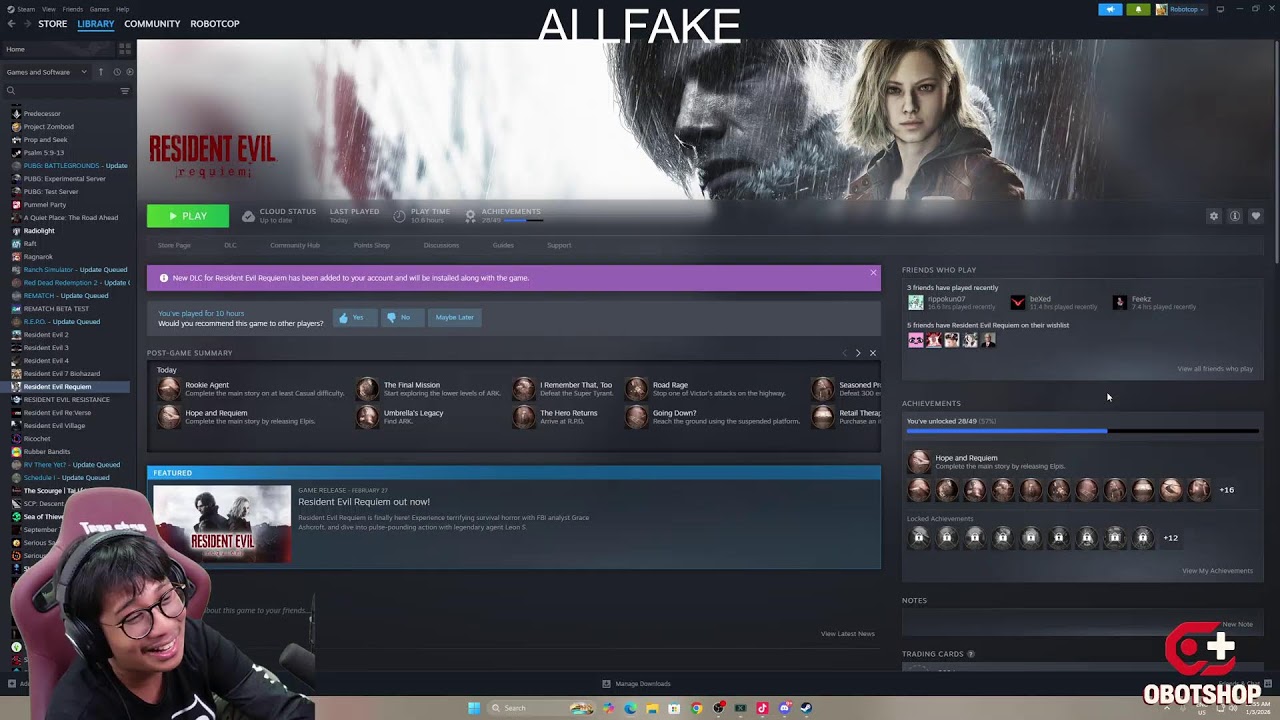The width and height of the screenshot is (1280, 720).
Task: Open Steam from the taskbar
Action: click(x=806, y=708)
